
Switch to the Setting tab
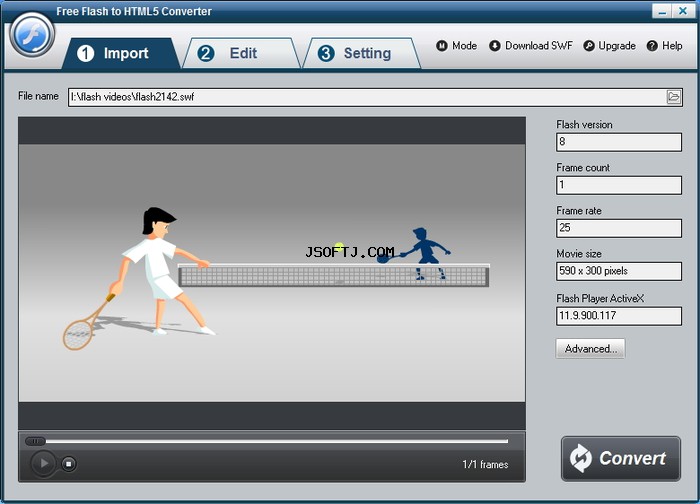click(x=361, y=53)
